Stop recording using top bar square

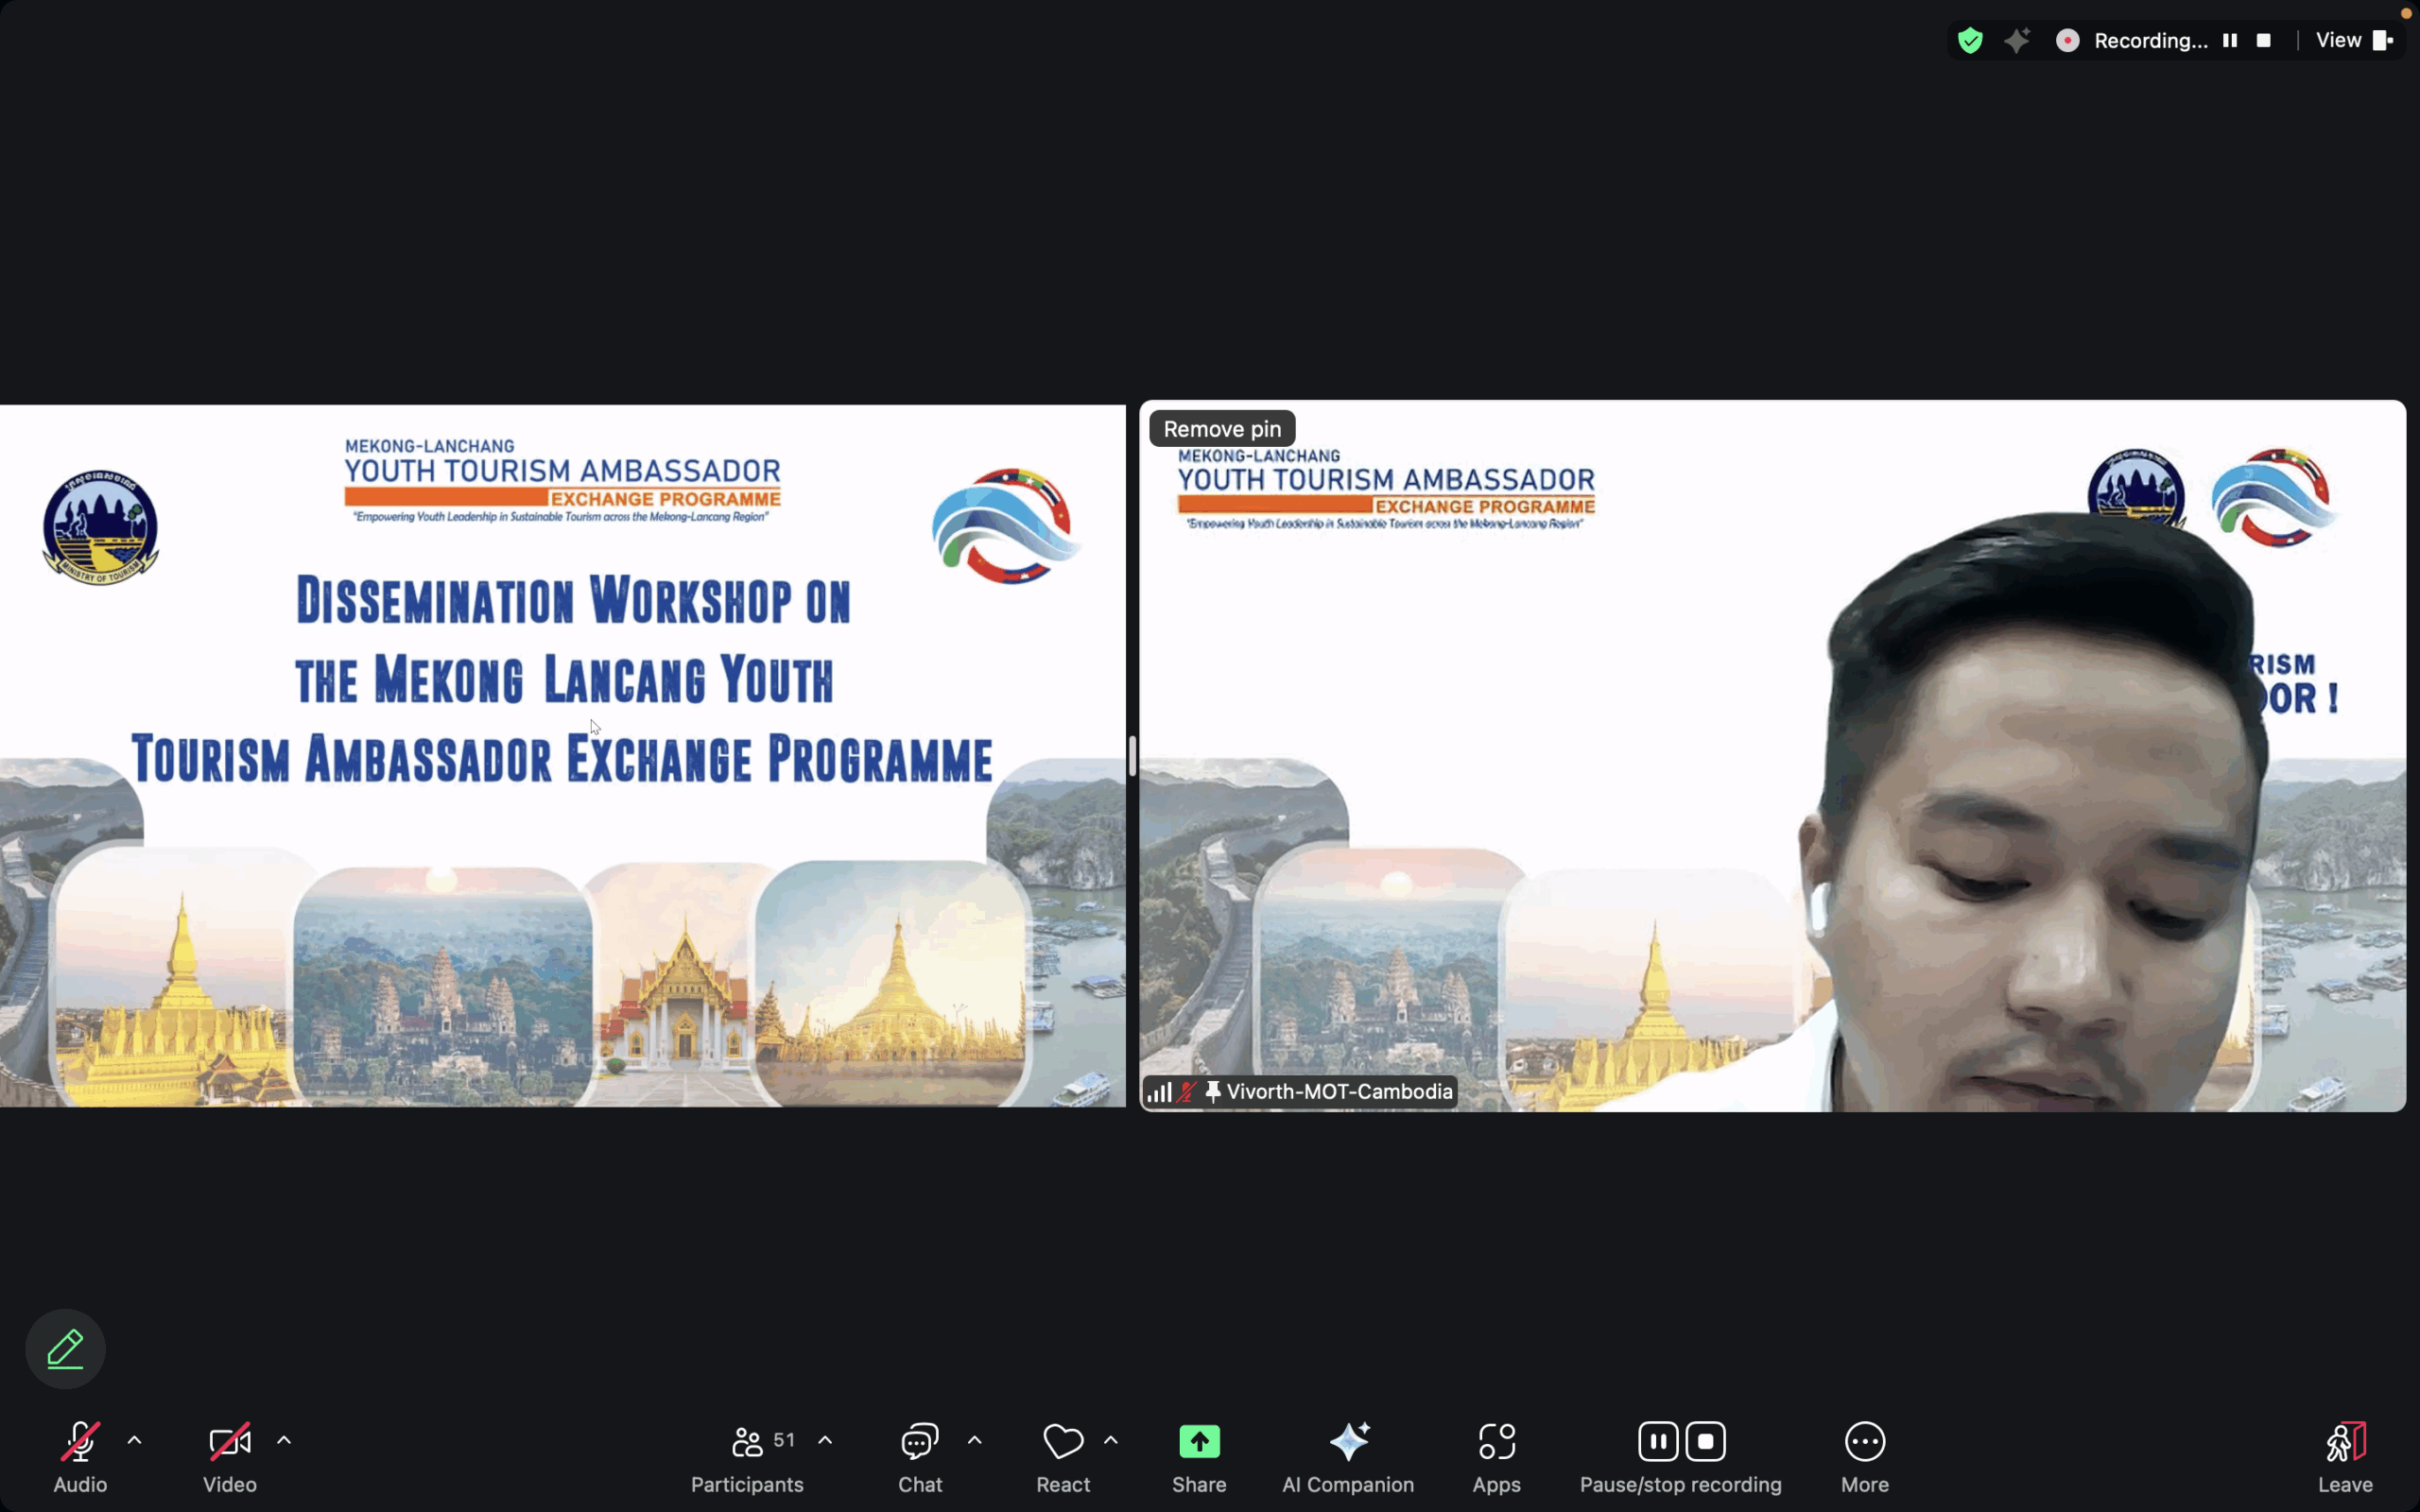tap(2264, 40)
